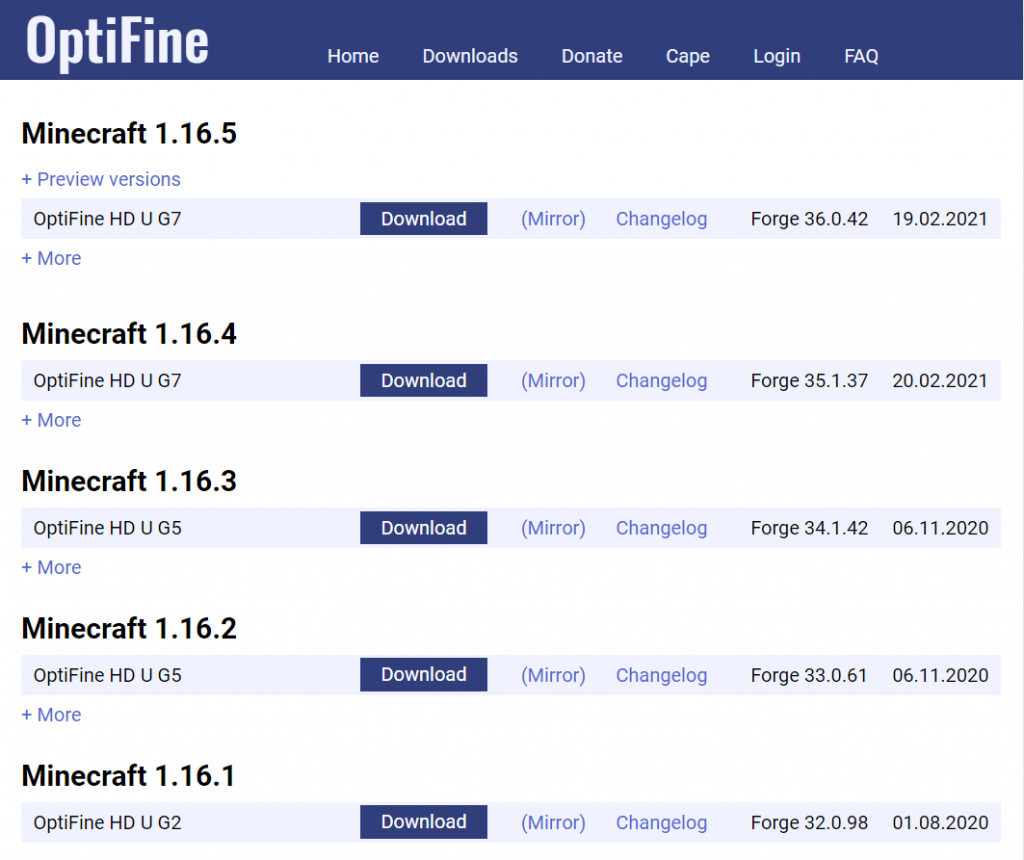The image size is (1024, 860).
Task: Click OptiFine HD U G7 name under Minecraft 1.16.5
Action: (x=108, y=219)
